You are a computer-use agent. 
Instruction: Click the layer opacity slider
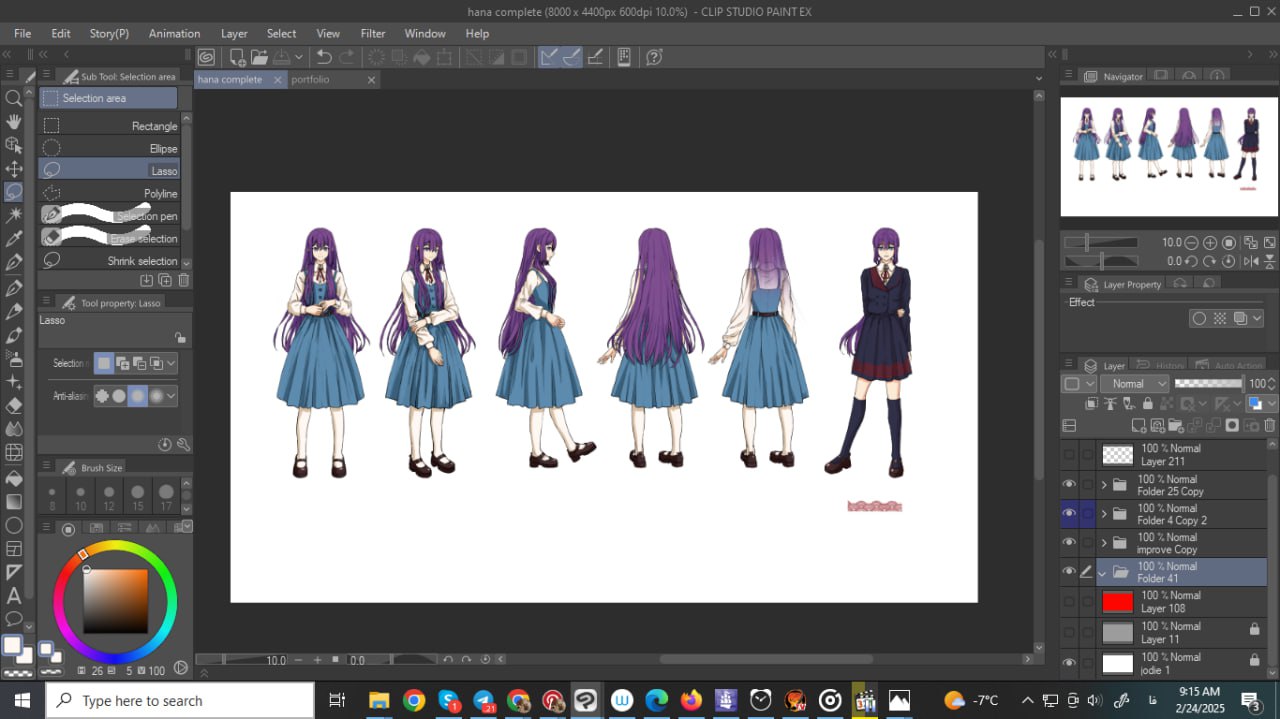1208,384
